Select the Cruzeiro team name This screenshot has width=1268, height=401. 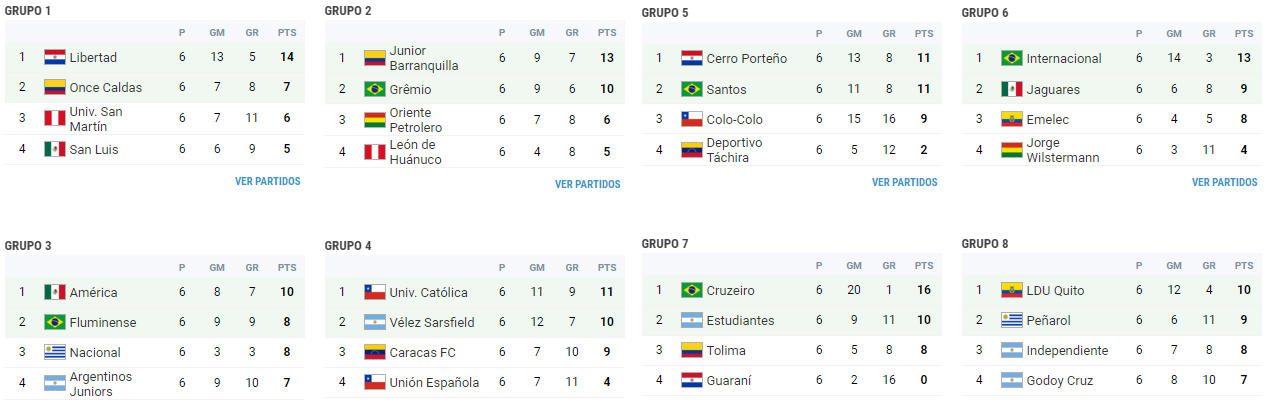730,290
